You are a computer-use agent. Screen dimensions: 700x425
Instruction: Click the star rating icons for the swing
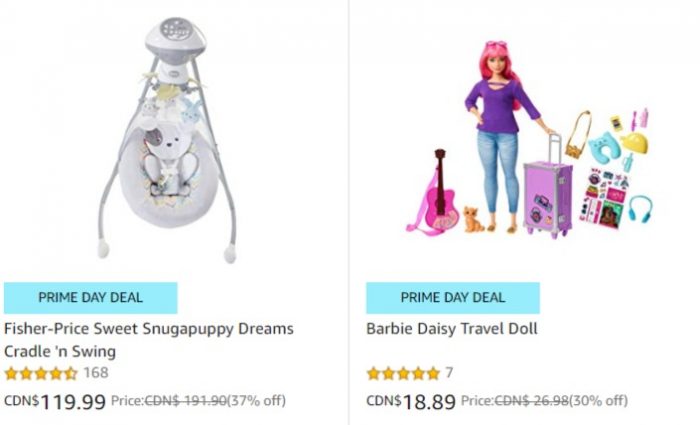point(41,373)
